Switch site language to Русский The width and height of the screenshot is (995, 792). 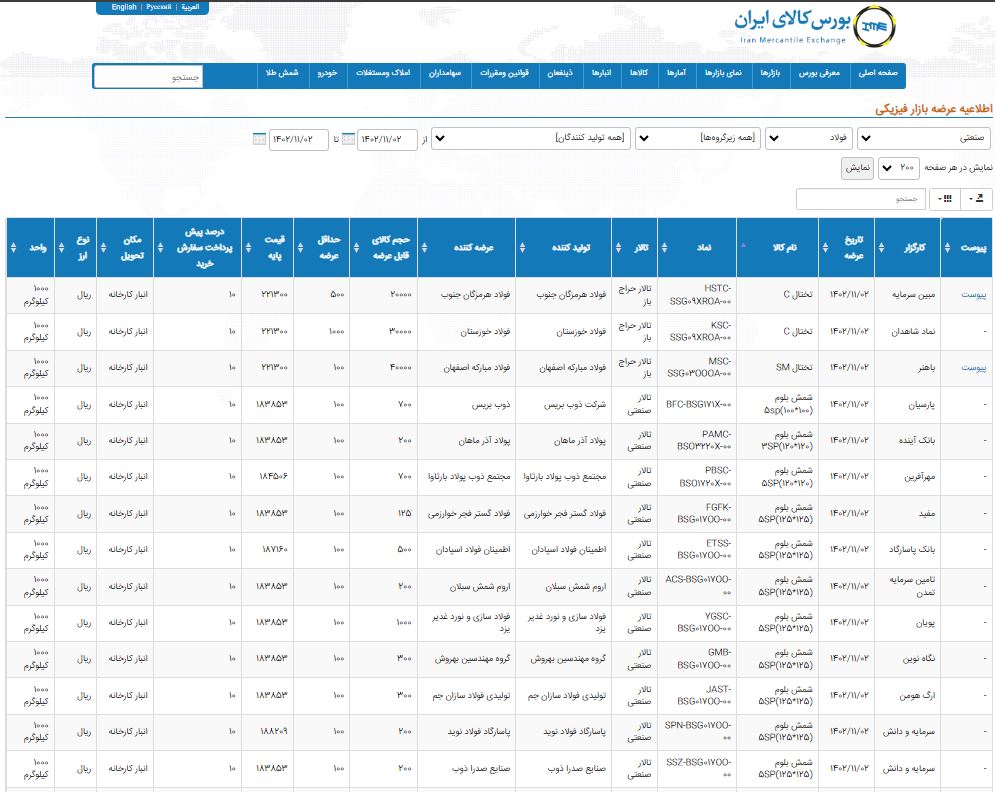[159, 7]
